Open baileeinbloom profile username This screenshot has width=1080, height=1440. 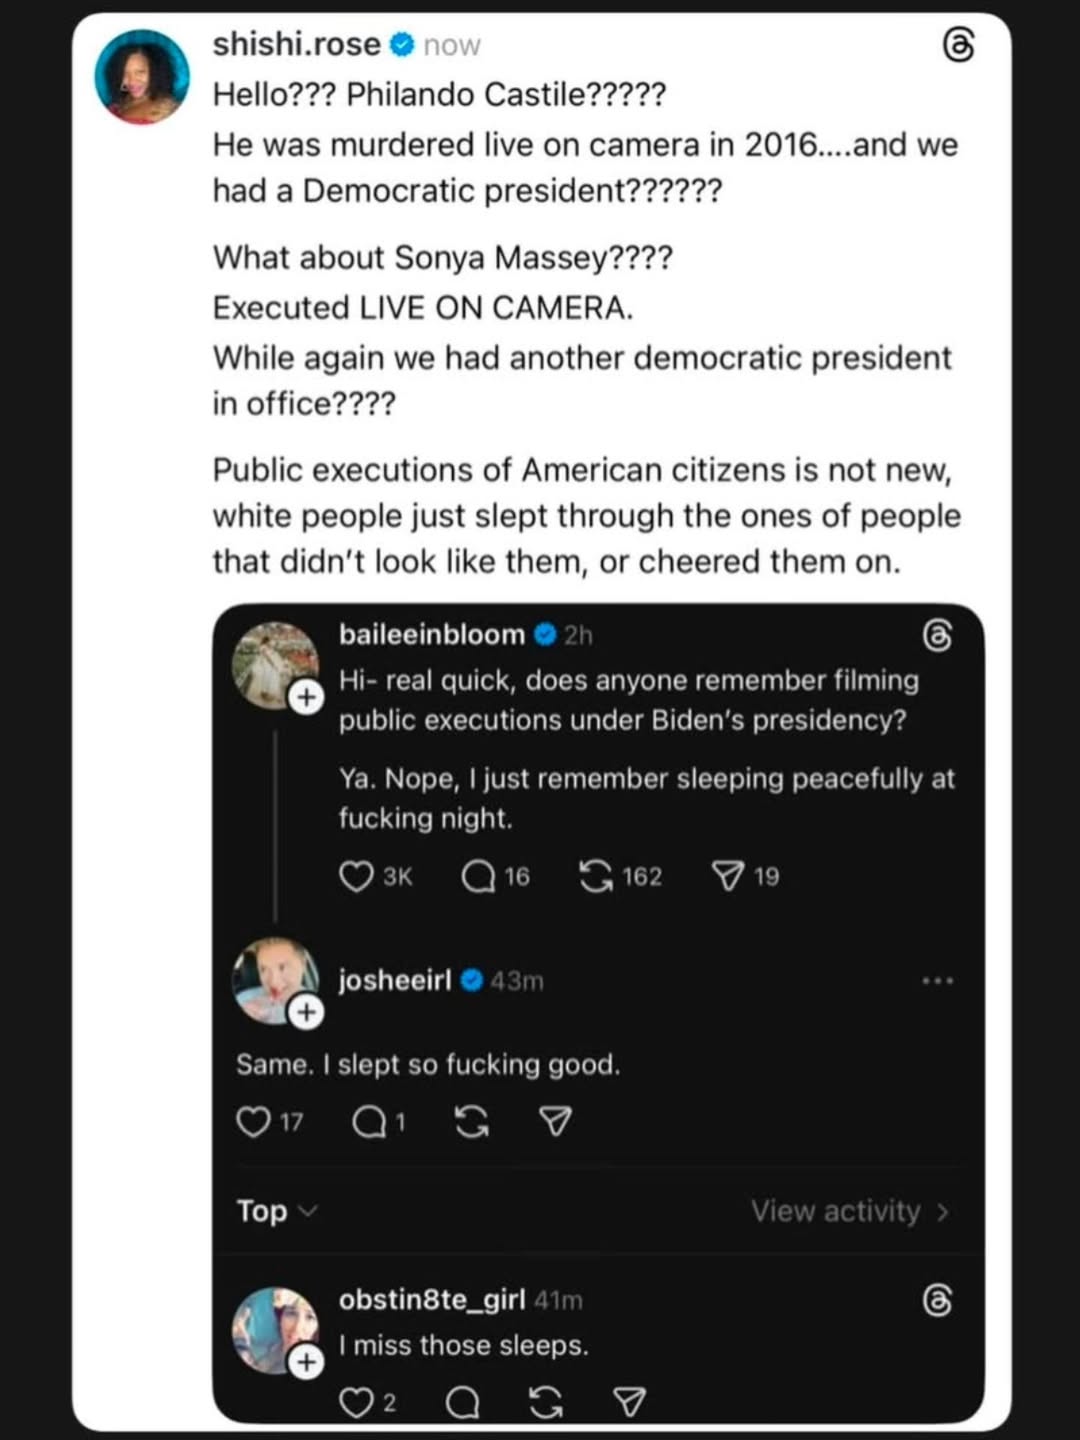tap(431, 635)
